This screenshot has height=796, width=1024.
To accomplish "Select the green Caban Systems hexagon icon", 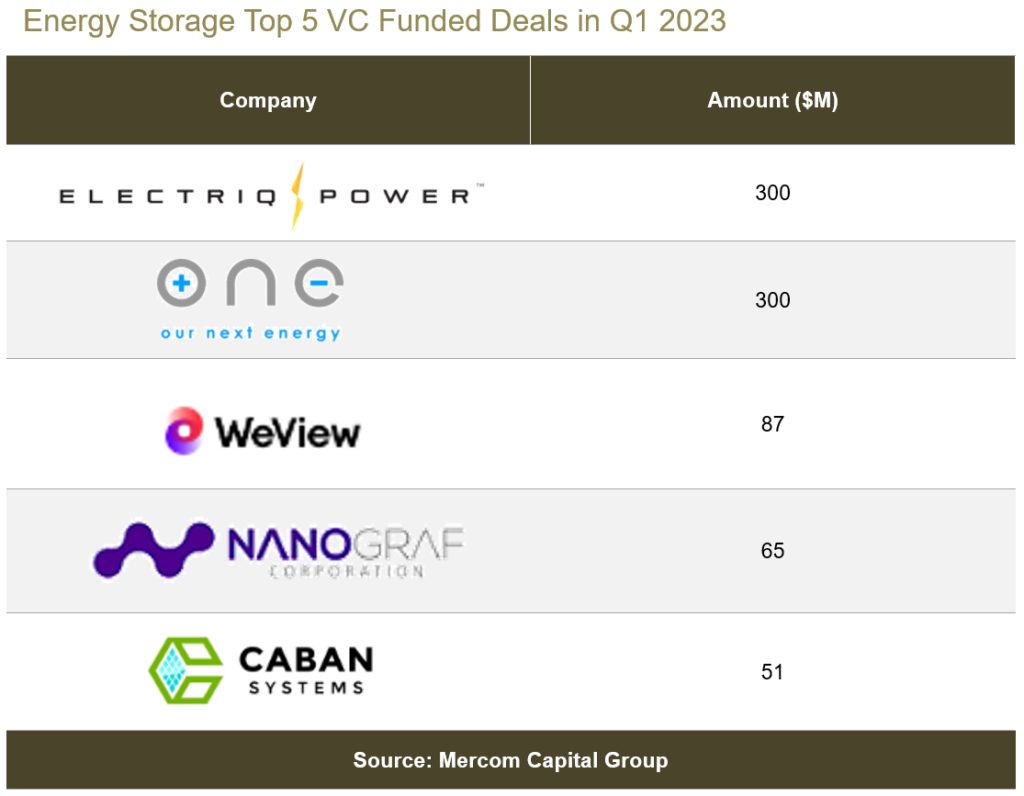I will pos(186,670).
